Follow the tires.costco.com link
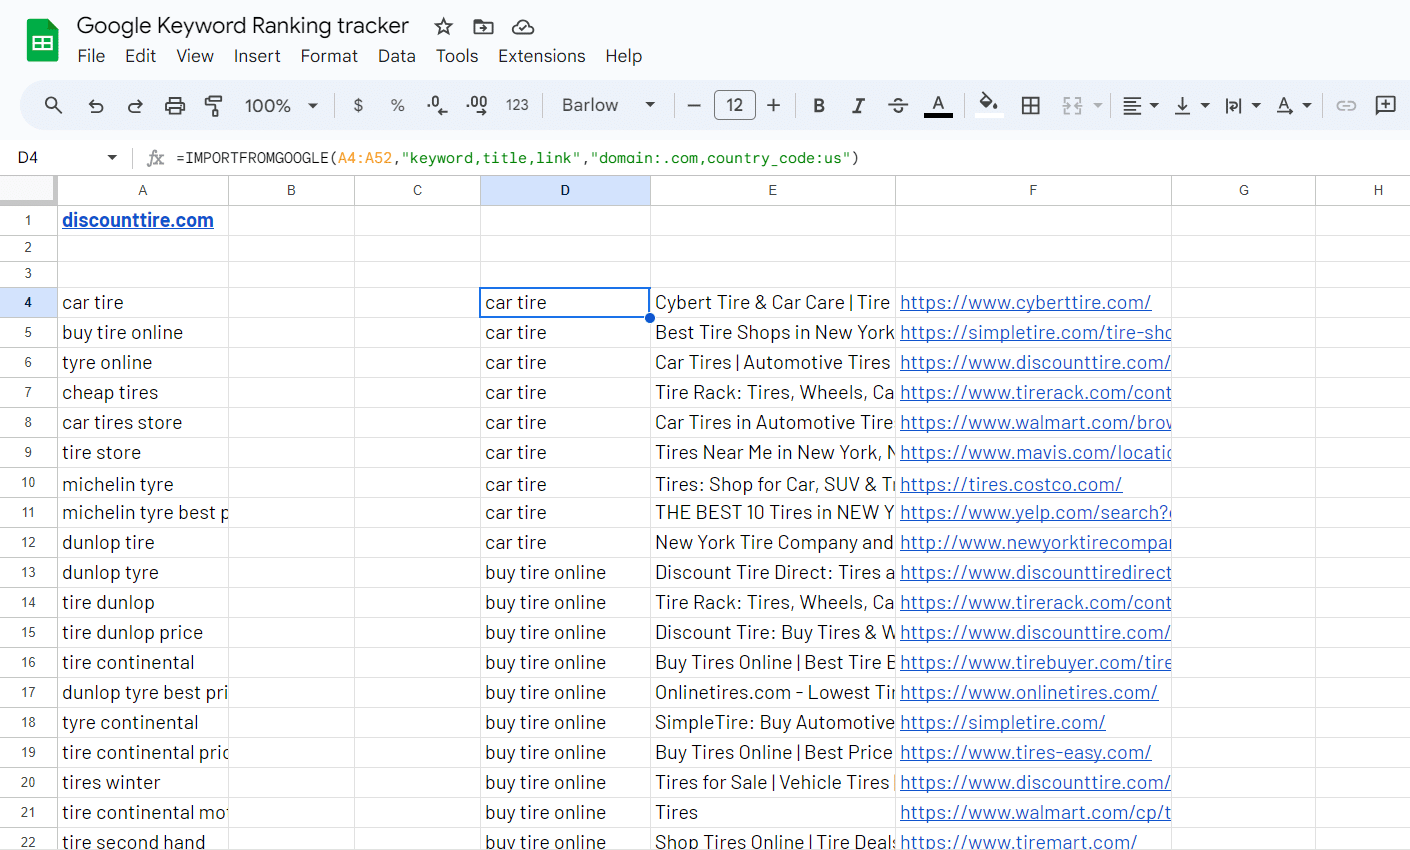 click(1010, 485)
